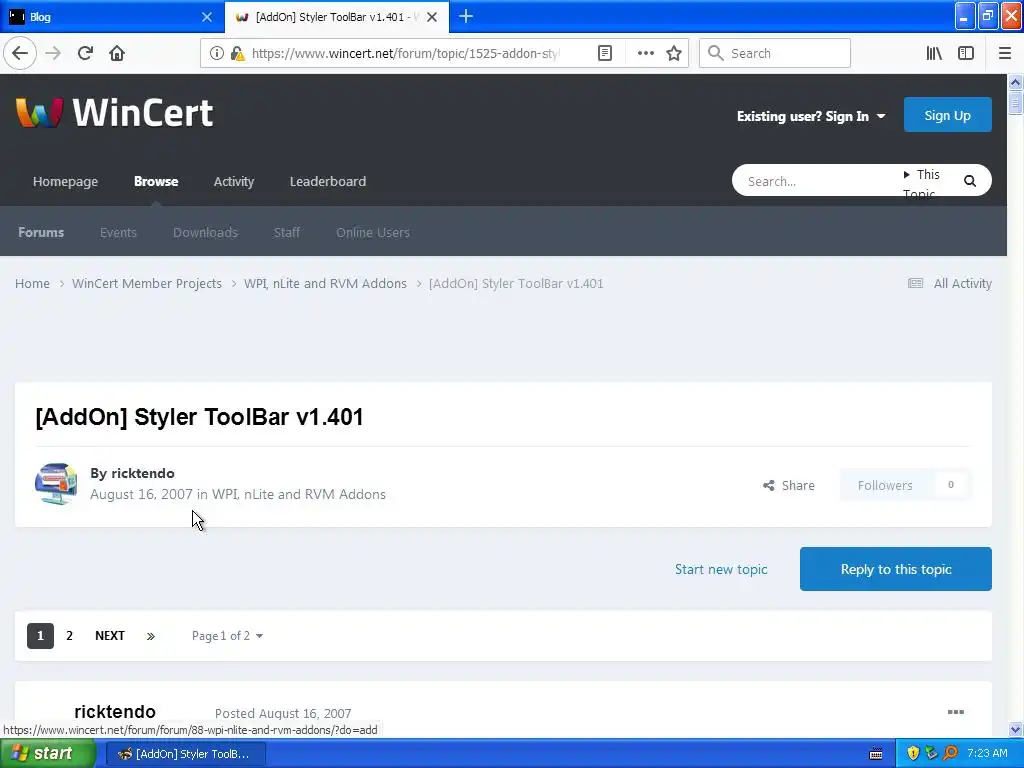This screenshot has height=768, width=1024.
Task: Close the Styler ToolBar tab
Action: tap(432, 17)
